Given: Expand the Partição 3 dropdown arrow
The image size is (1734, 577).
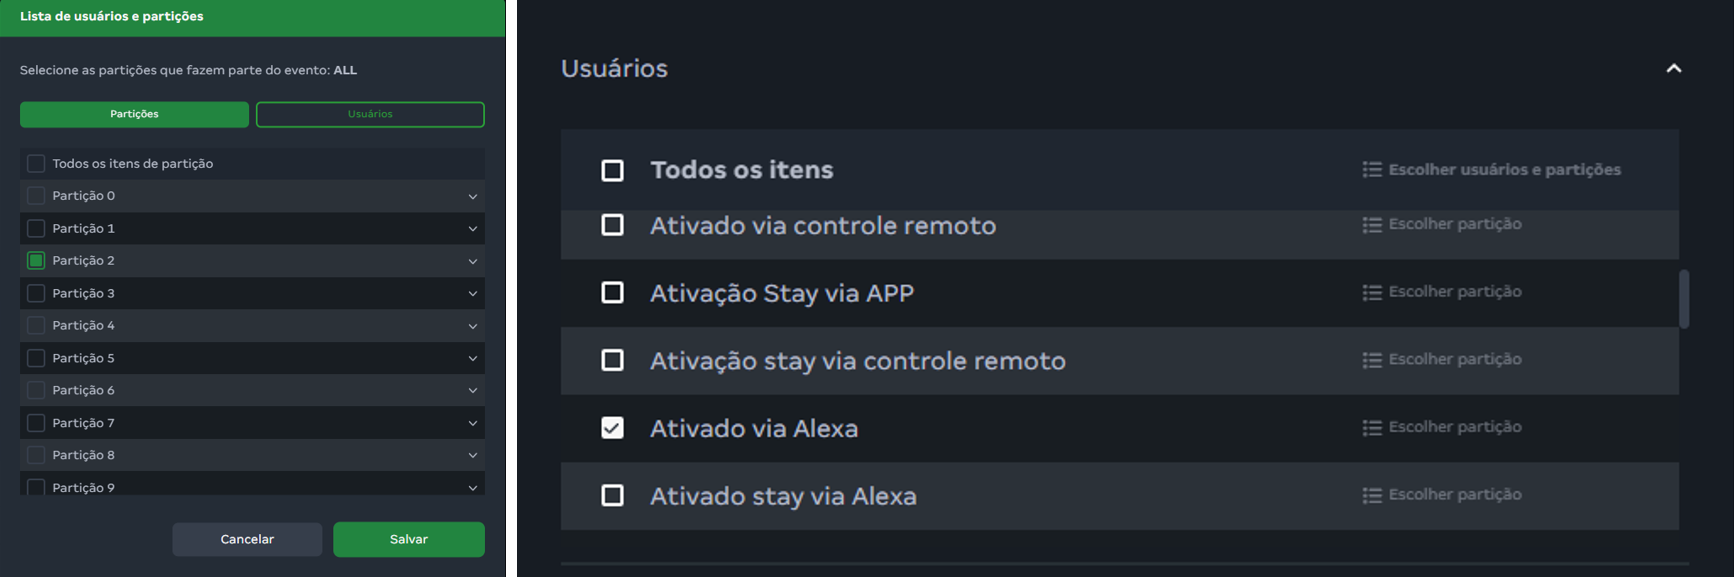Looking at the screenshot, I should (x=473, y=293).
